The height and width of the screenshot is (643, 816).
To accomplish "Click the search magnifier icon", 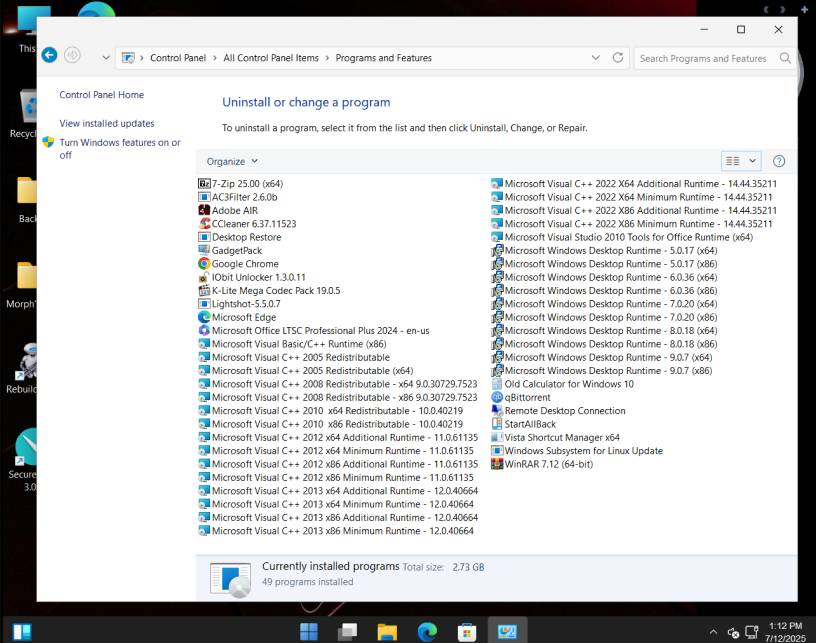I will pos(785,58).
